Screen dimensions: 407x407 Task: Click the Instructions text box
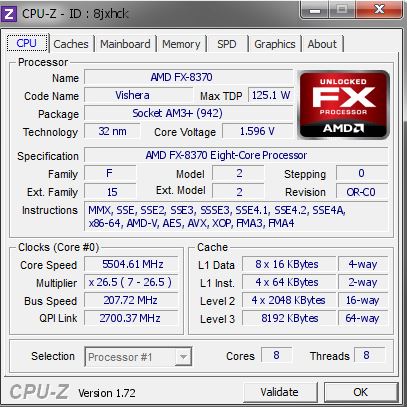(x=236, y=216)
